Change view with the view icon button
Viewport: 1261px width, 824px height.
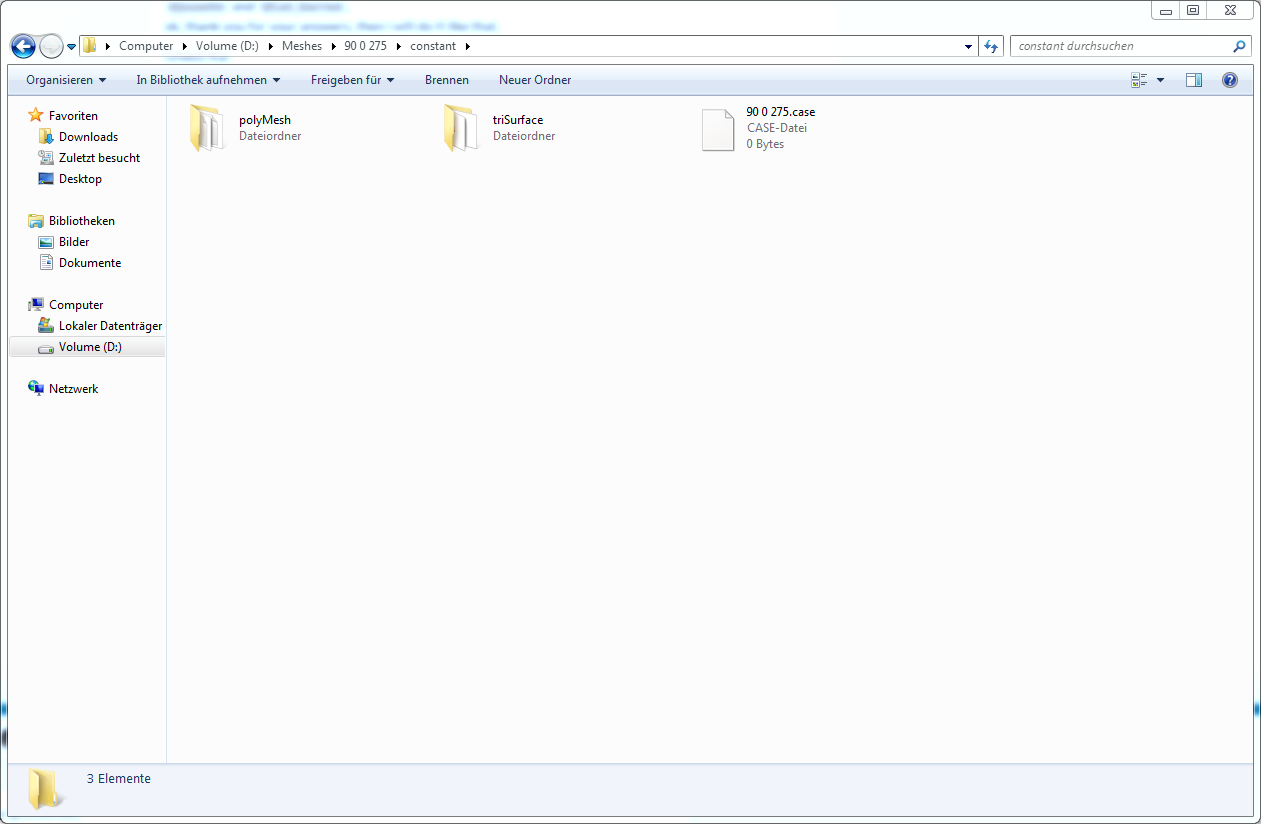pyautogui.click(x=1139, y=80)
